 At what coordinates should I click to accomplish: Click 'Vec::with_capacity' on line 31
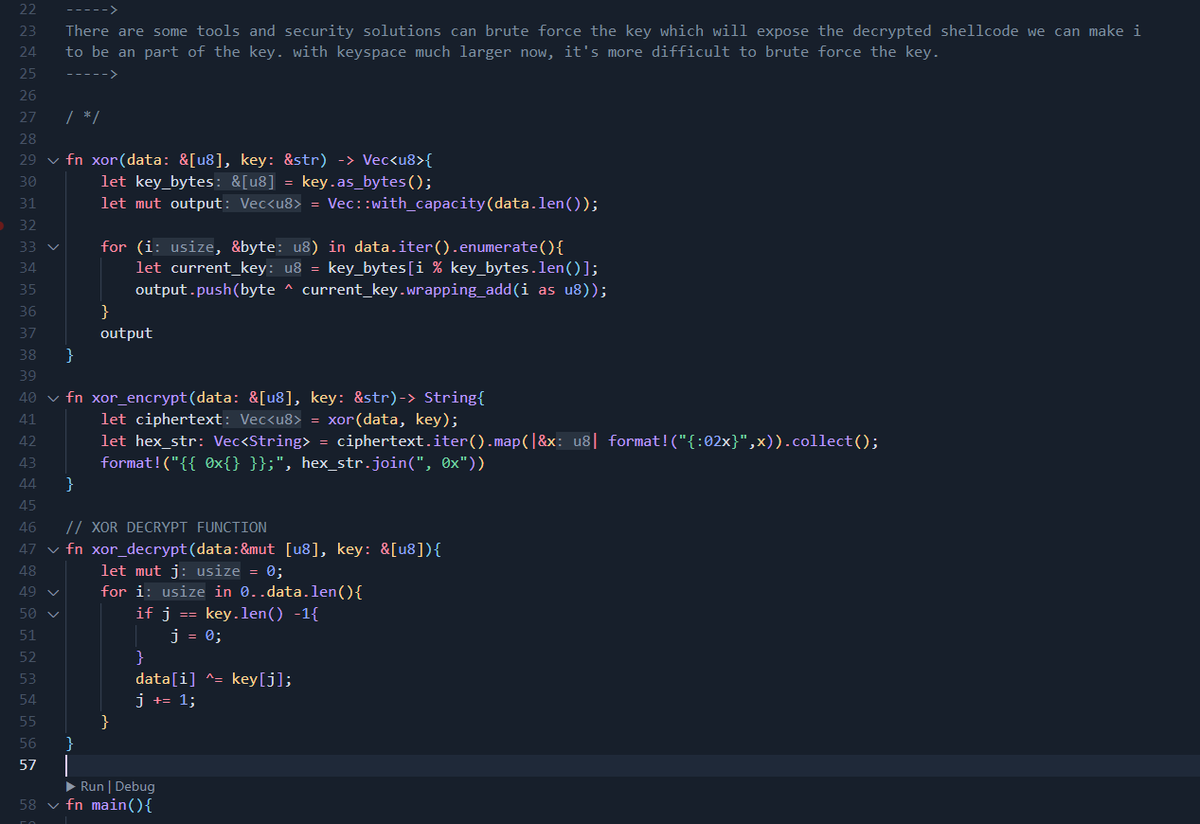(x=406, y=204)
